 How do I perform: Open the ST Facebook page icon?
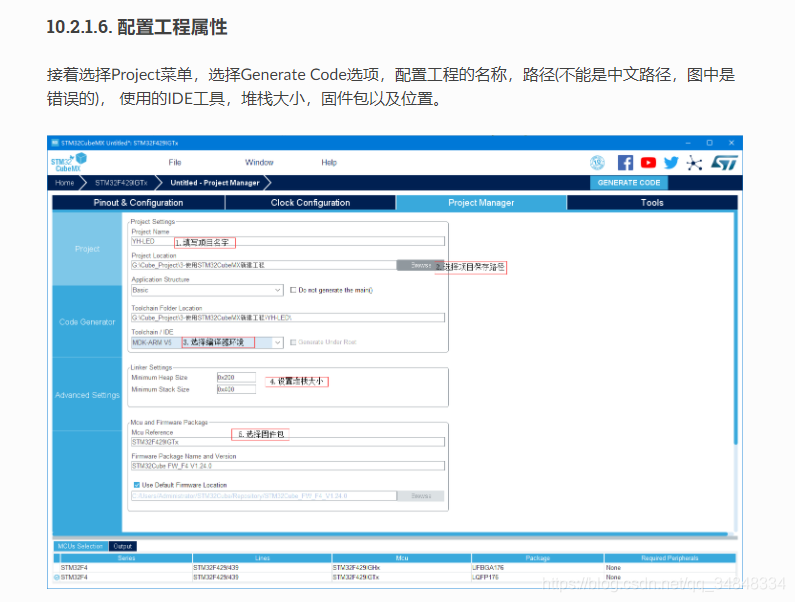pos(625,163)
